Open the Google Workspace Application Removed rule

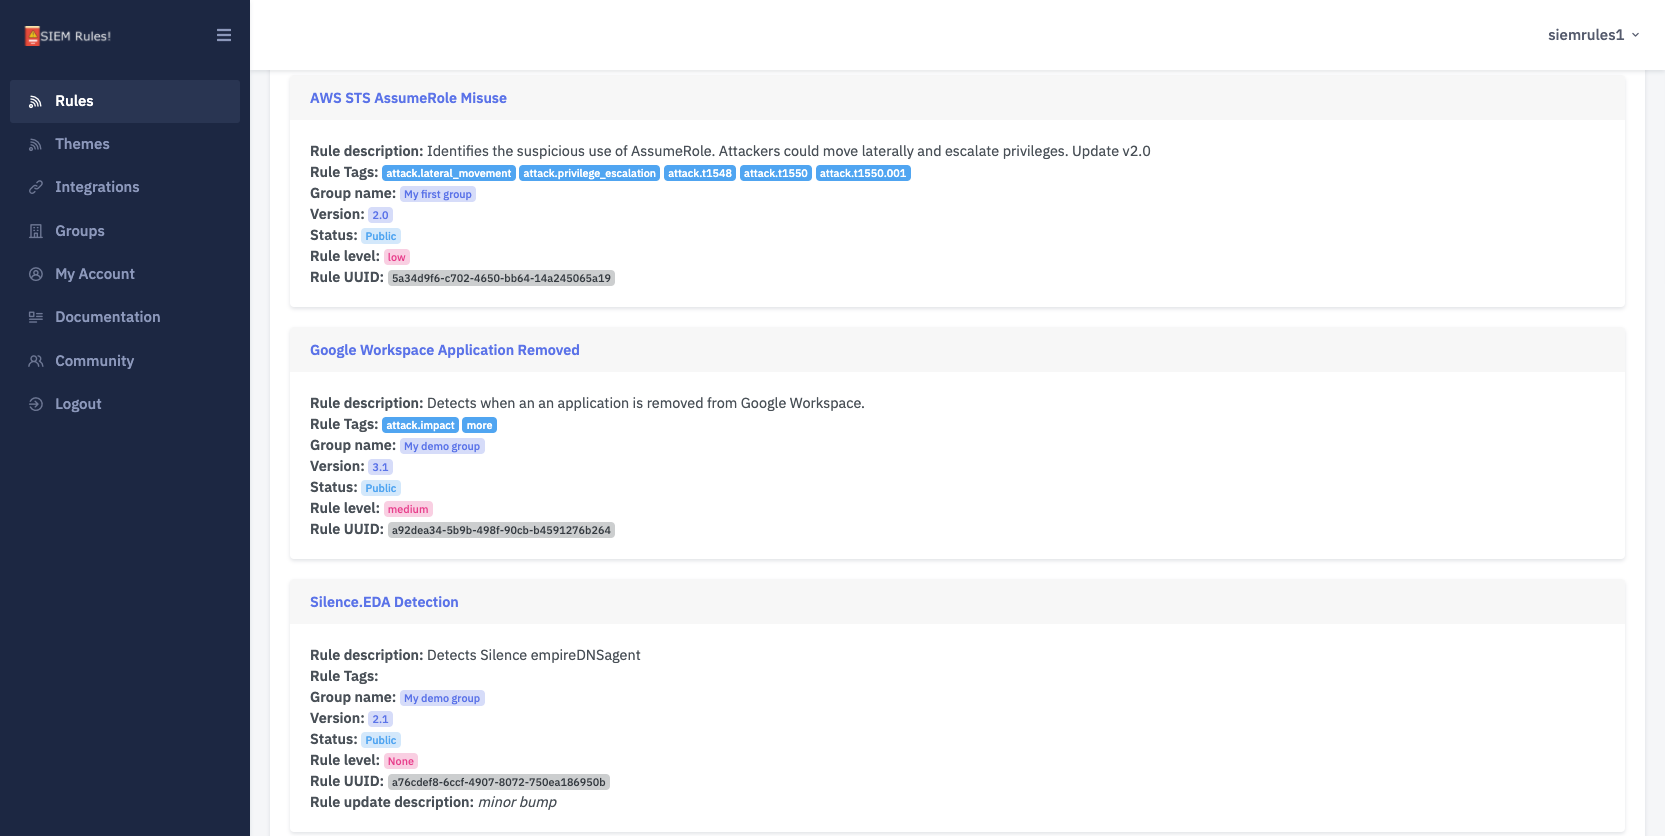[444, 350]
